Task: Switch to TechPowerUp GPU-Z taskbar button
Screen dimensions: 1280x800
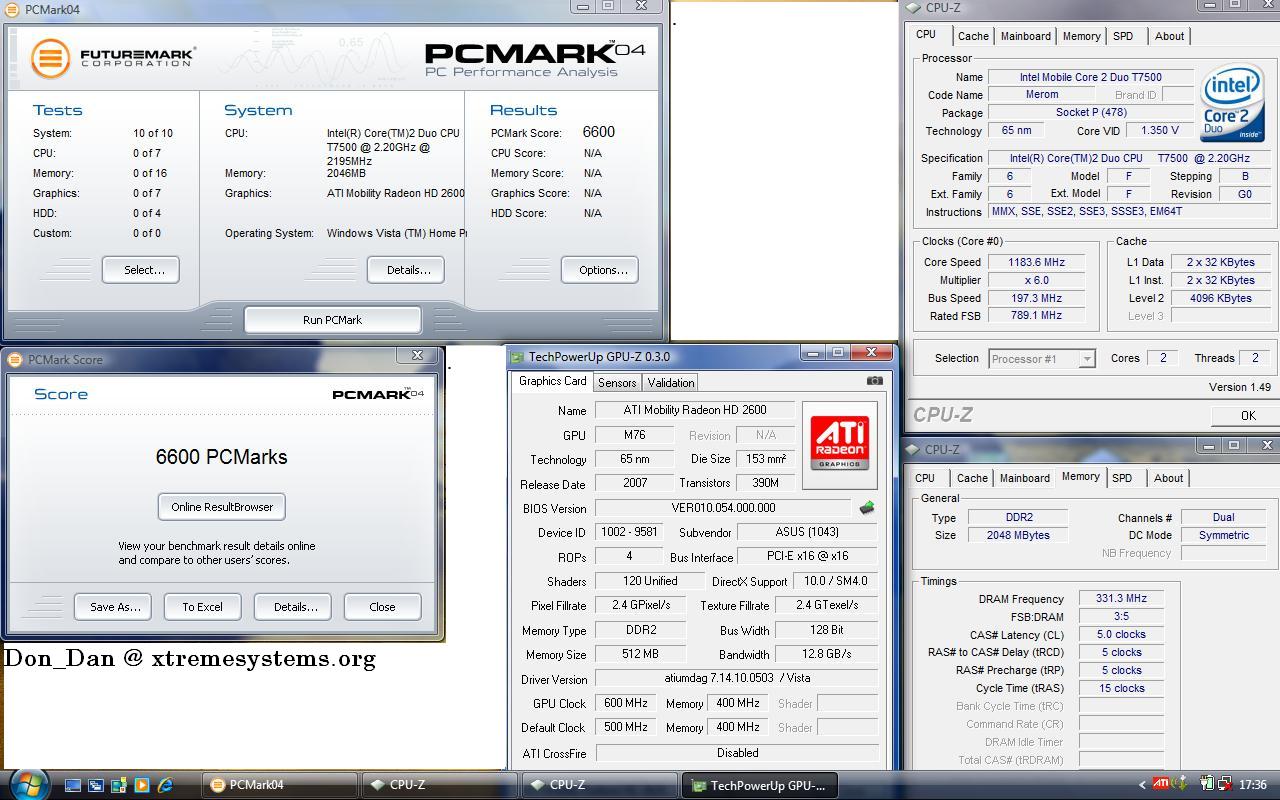Action: tap(758, 785)
